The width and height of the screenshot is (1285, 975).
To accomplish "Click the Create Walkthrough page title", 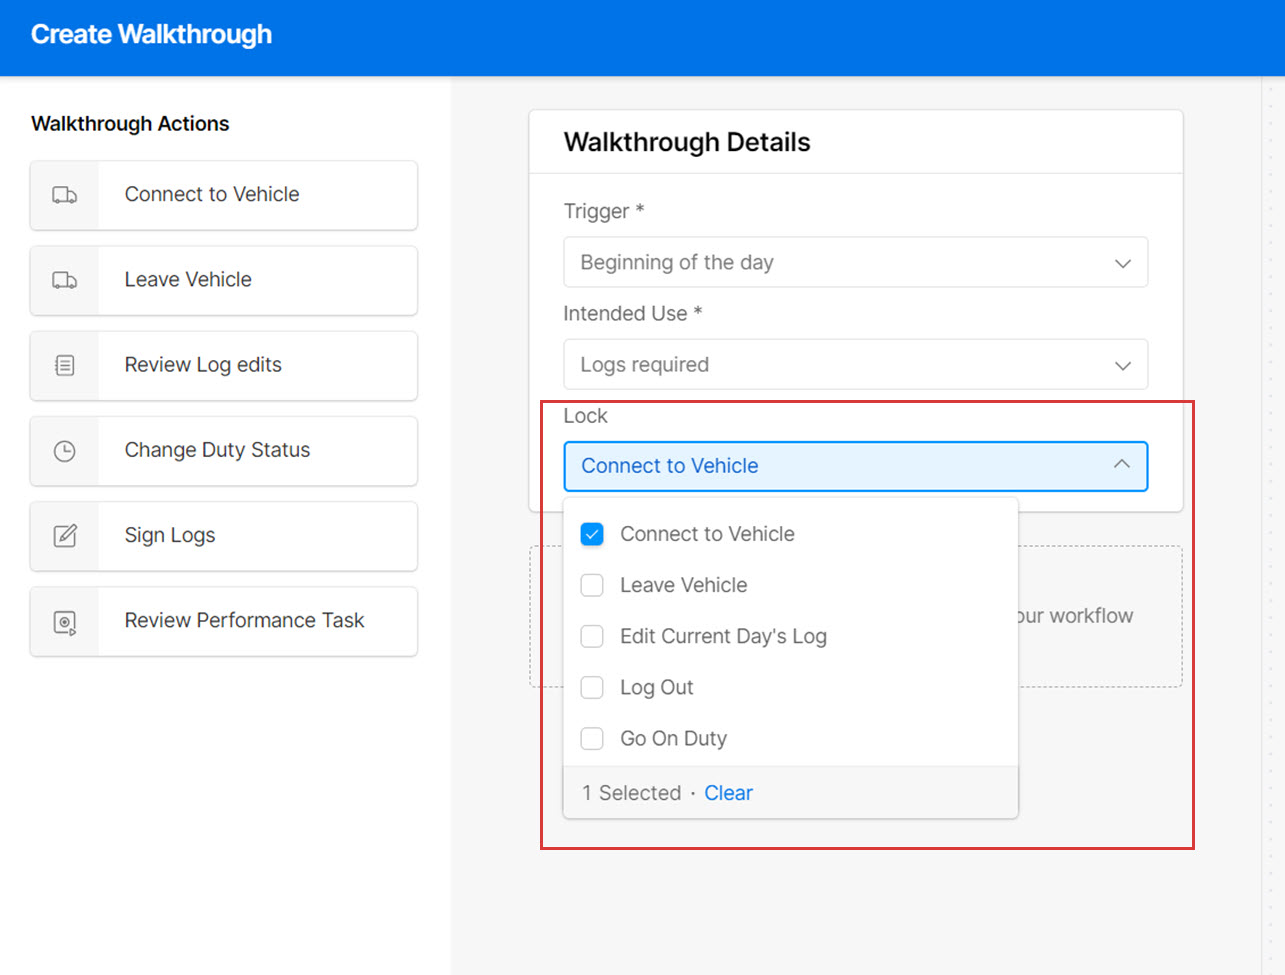I will [151, 34].
